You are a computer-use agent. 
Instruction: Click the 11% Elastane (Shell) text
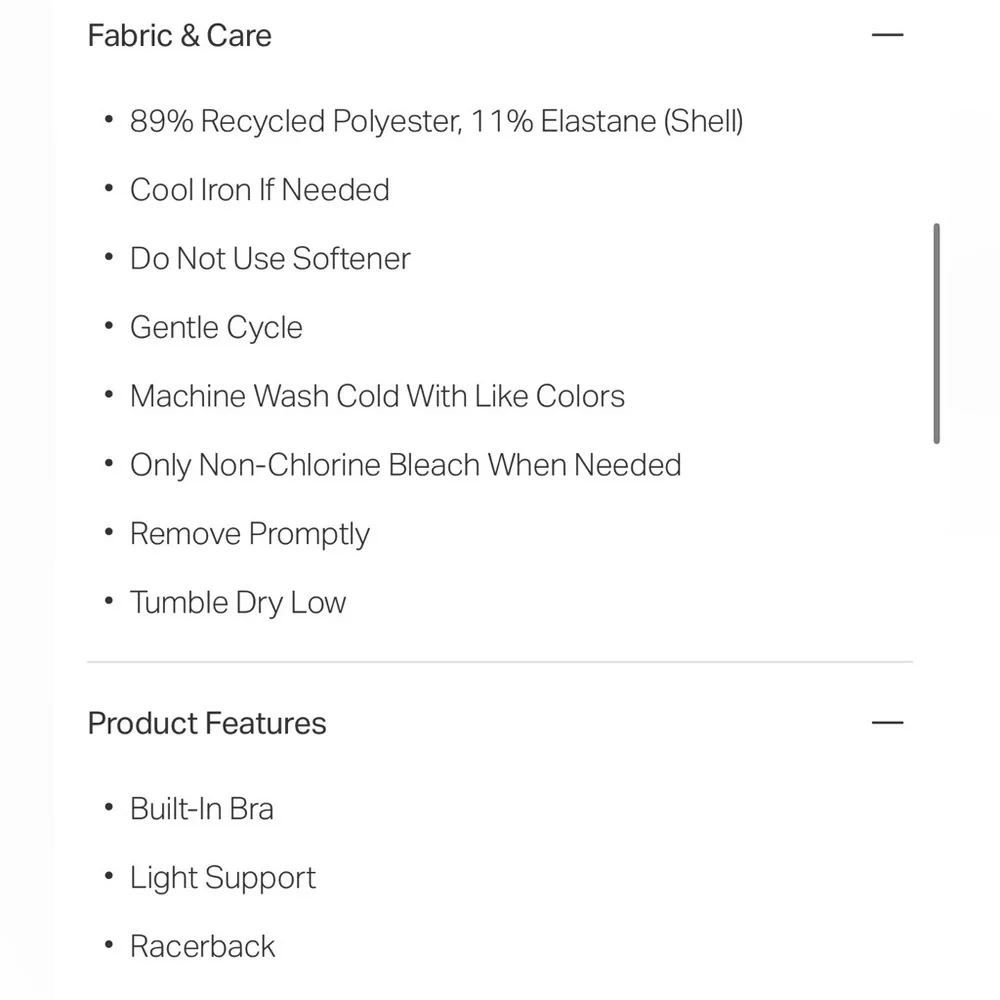click(607, 122)
